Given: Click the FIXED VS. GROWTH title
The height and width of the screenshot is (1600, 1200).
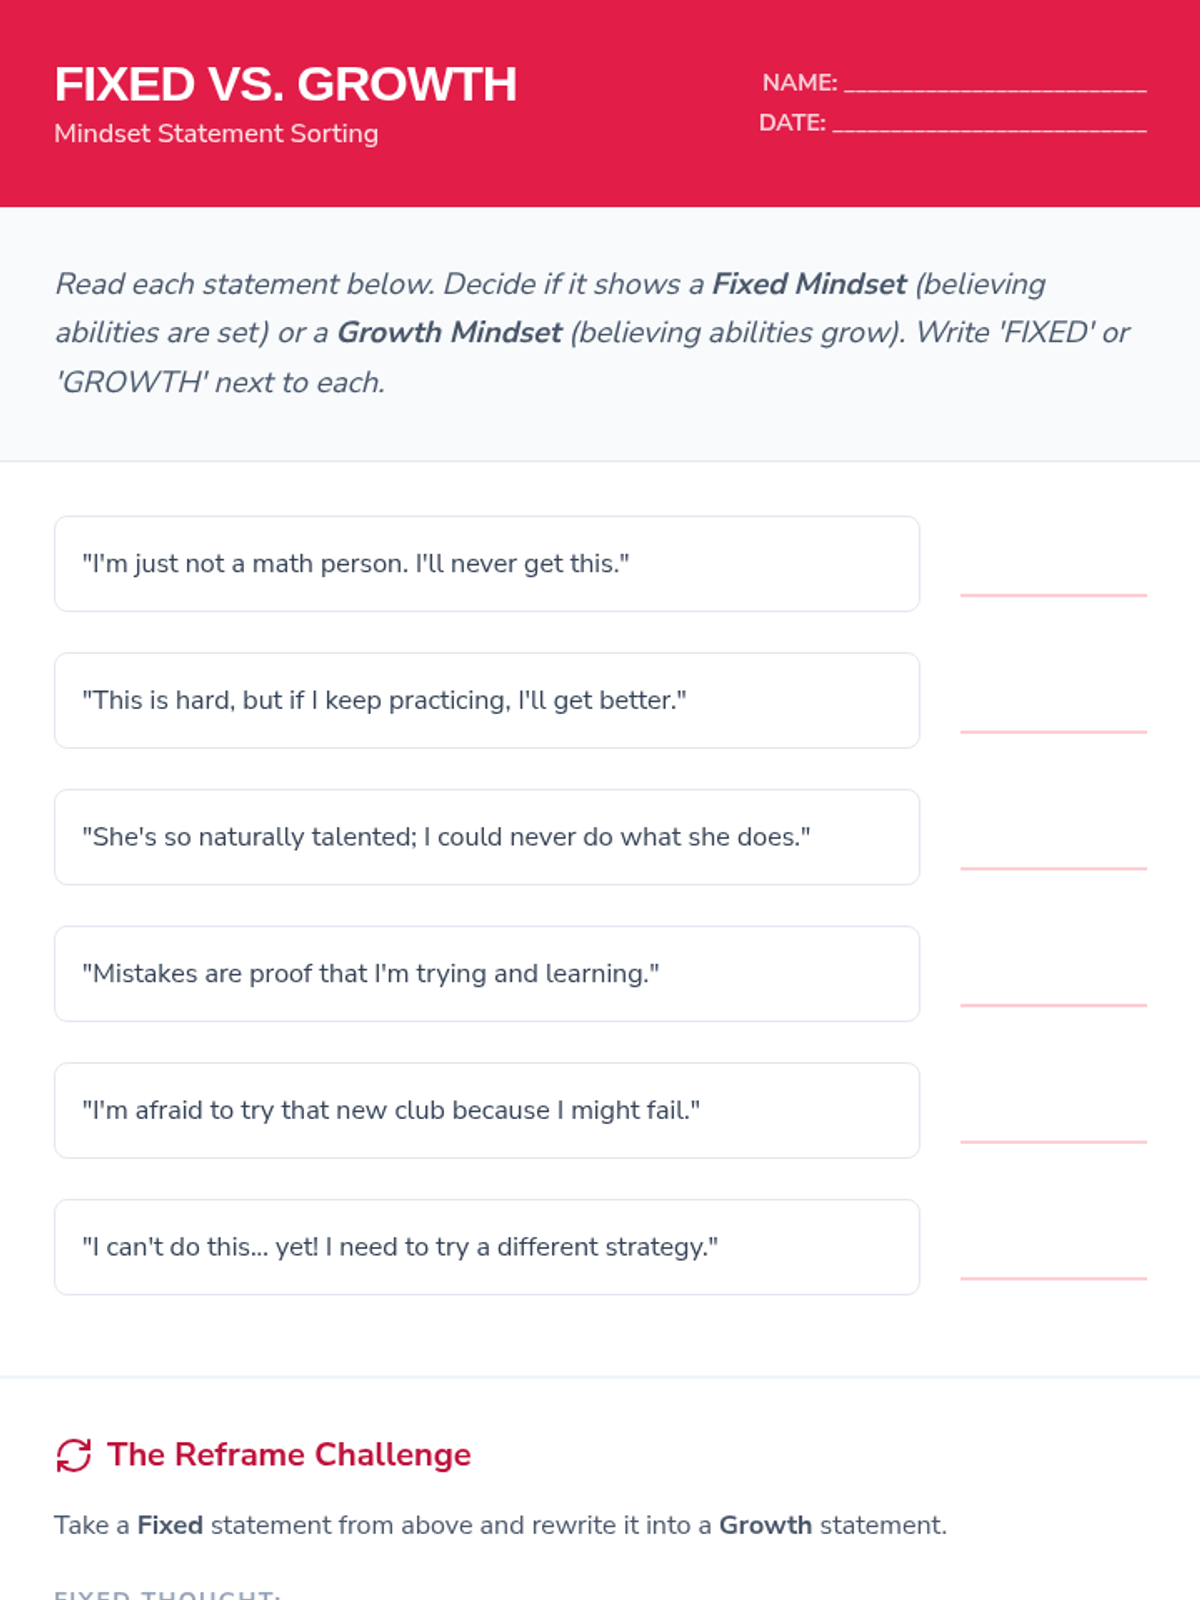Looking at the screenshot, I should [x=286, y=84].
